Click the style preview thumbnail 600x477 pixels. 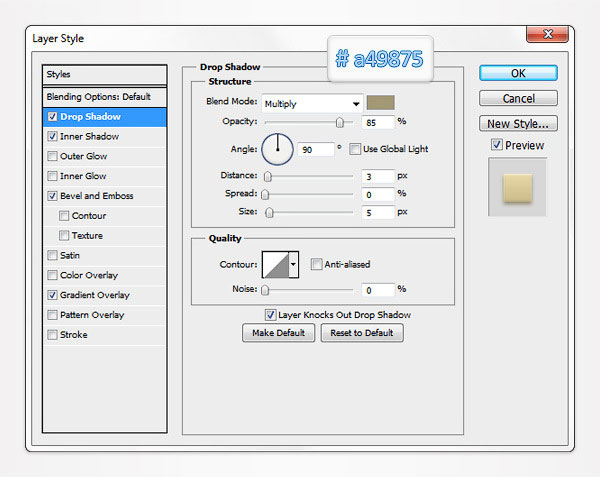[x=517, y=187]
